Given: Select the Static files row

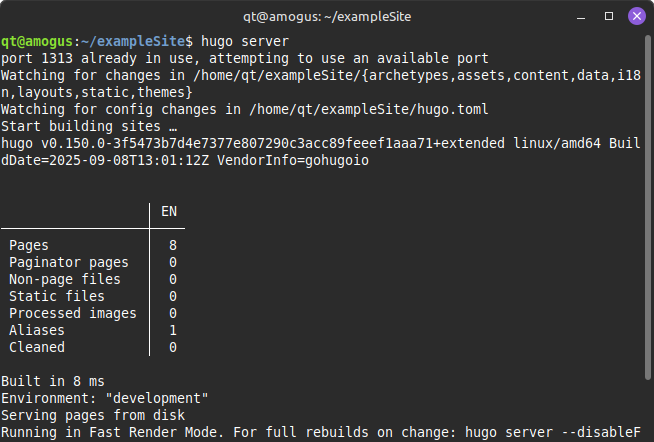Looking at the screenshot, I should point(57,296).
